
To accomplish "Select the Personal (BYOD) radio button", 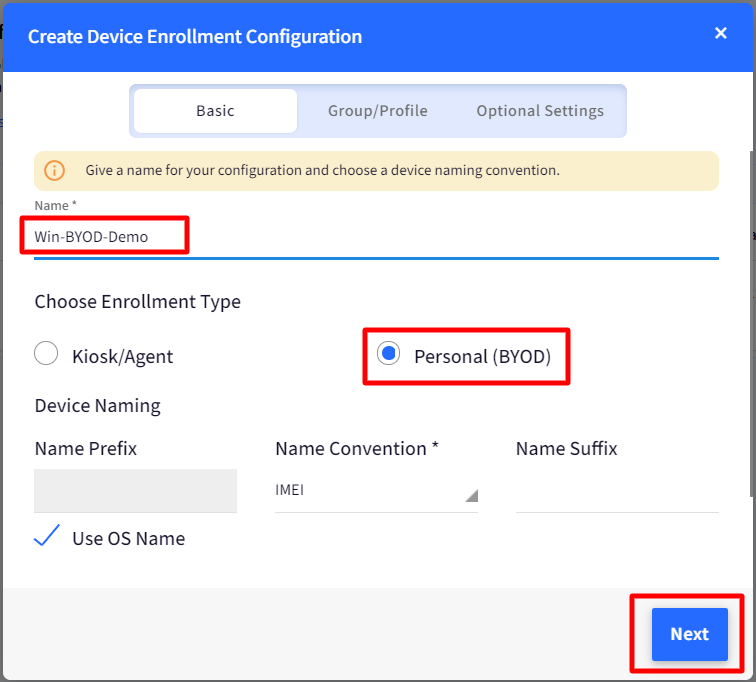I will click(x=389, y=353).
